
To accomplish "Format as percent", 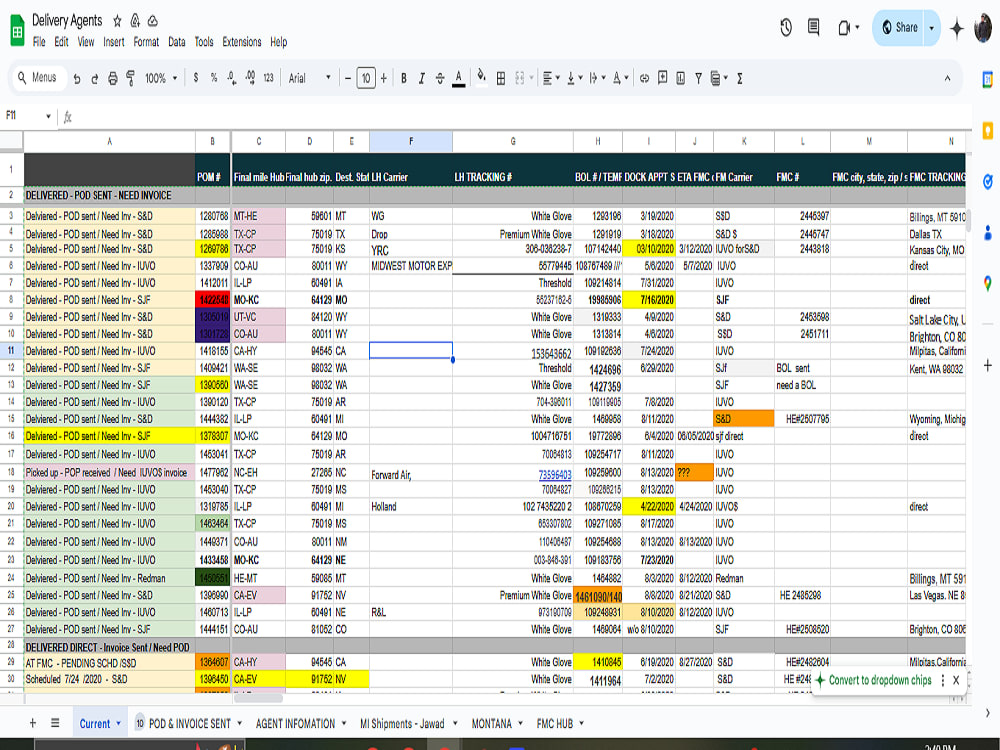I will point(214,78).
